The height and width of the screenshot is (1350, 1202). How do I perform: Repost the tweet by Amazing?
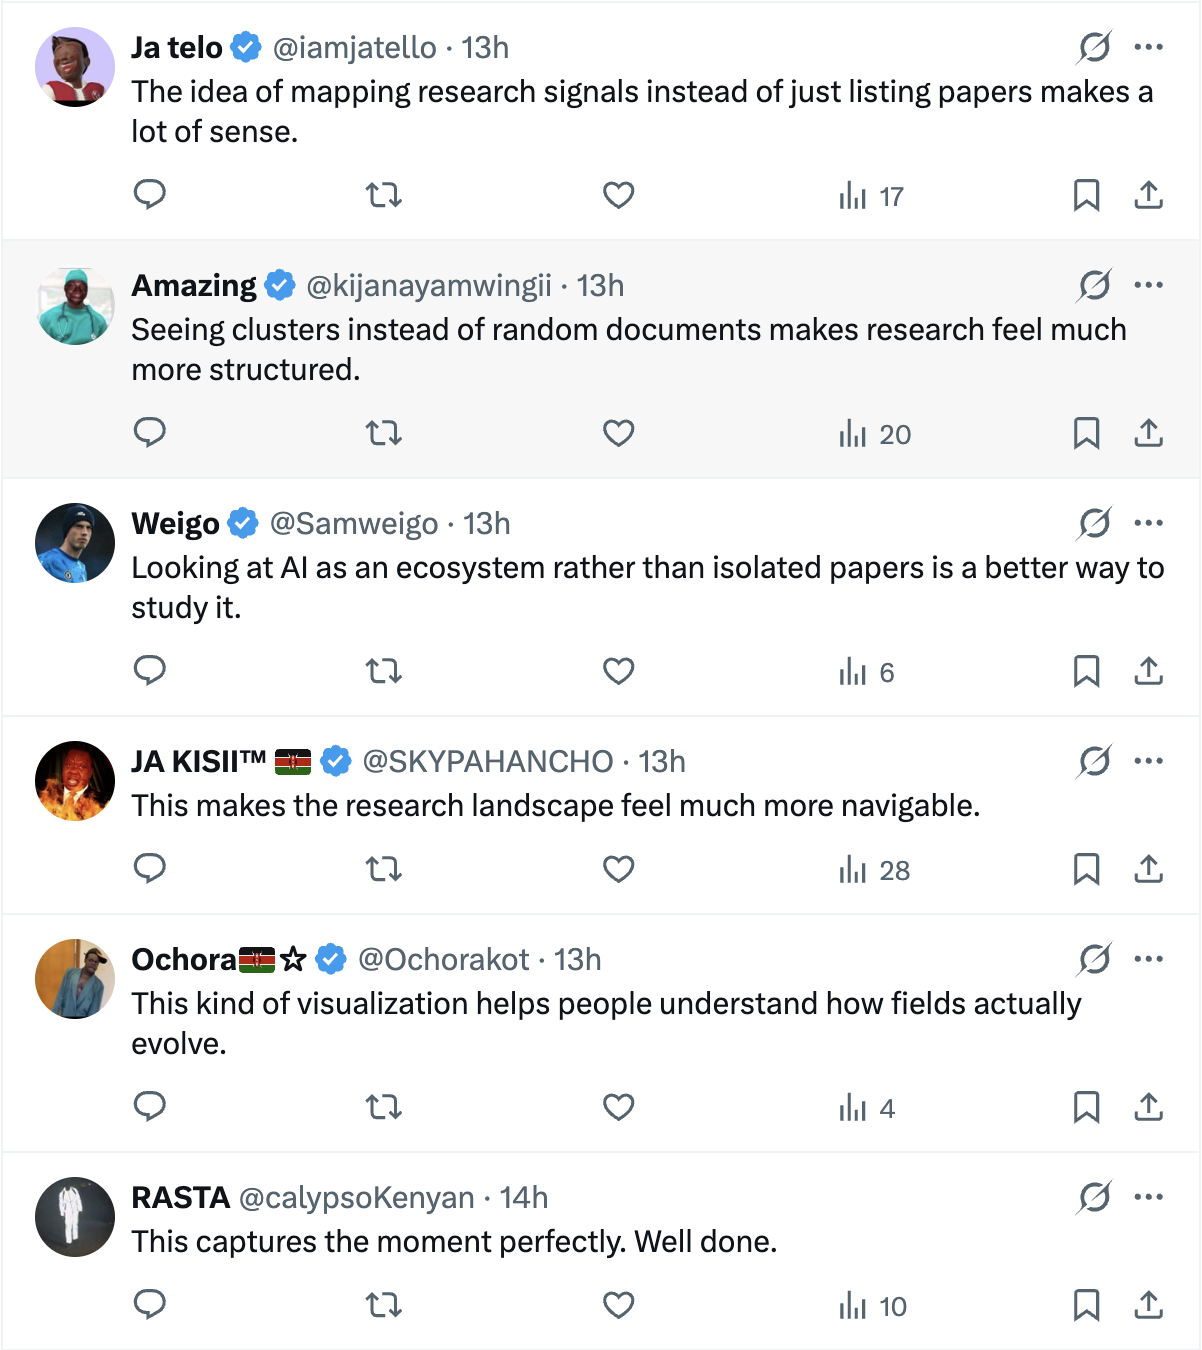tap(384, 433)
